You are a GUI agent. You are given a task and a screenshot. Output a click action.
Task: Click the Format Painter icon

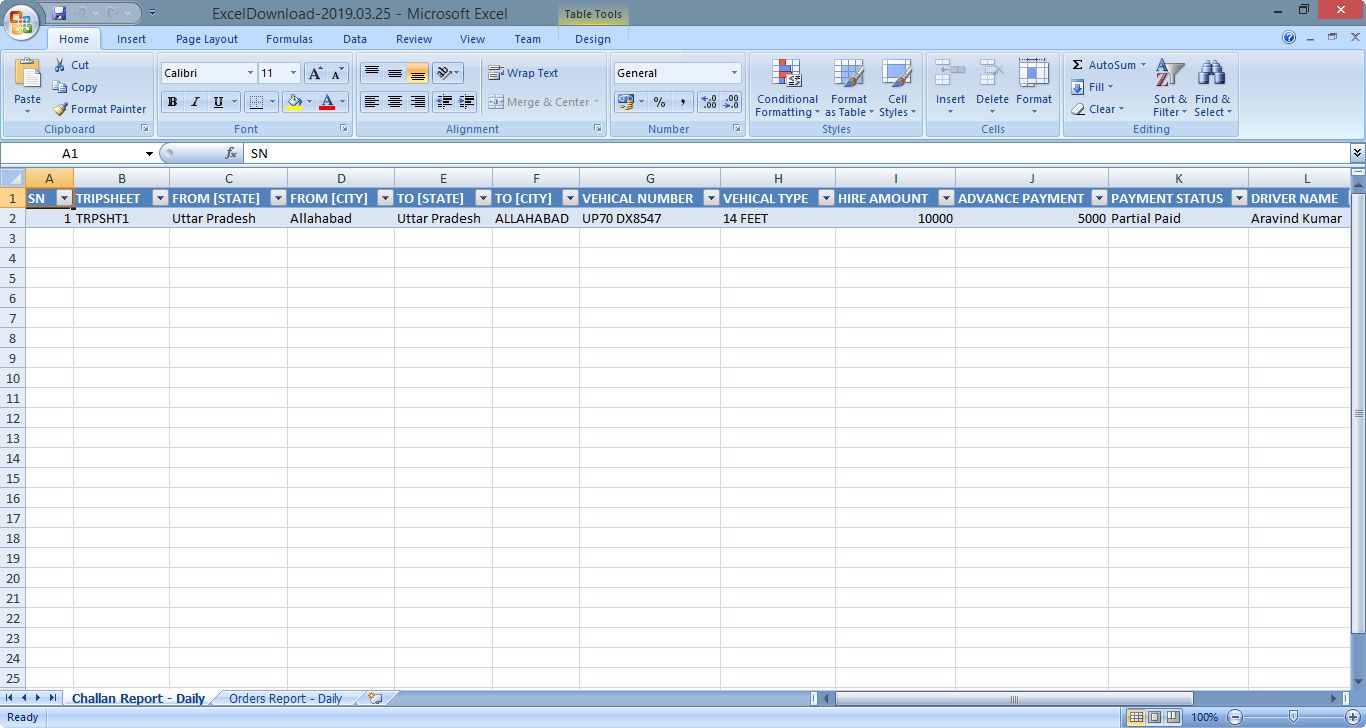61,109
